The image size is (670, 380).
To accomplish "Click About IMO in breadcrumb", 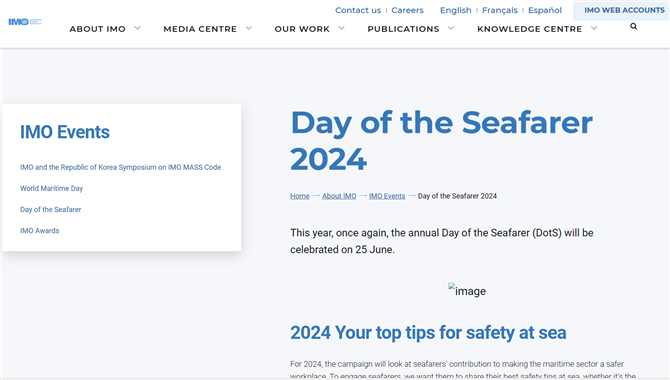I will (339, 196).
